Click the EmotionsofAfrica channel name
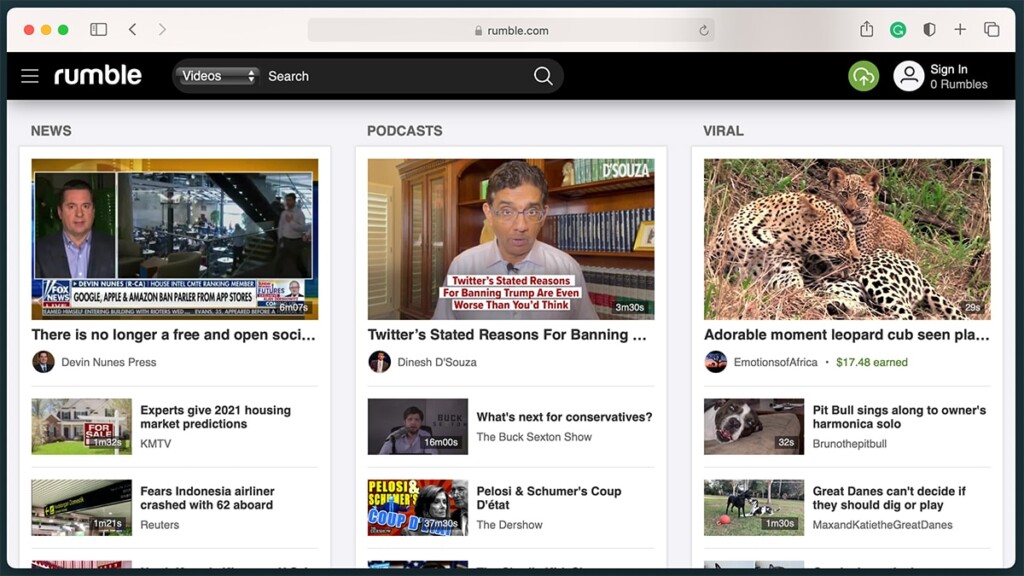The width and height of the screenshot is (1024, 576). tap(775, 362)
